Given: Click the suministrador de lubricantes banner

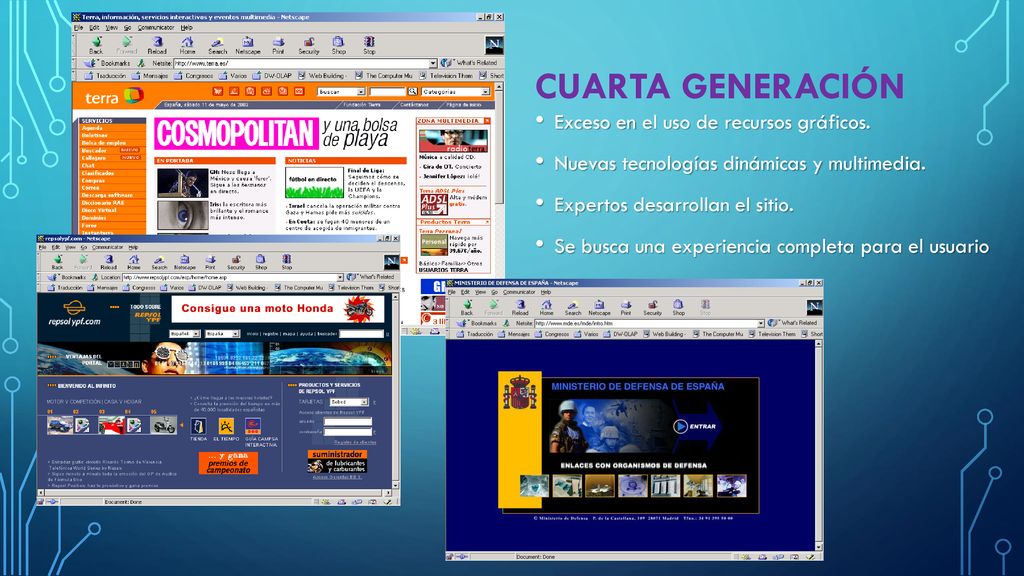Looking at the screenshot, I should point(337,461).
